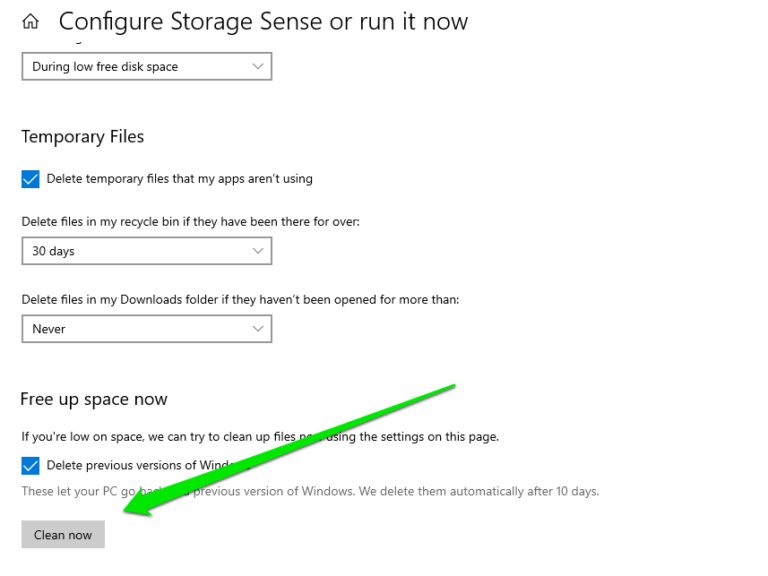This screenshot has height=576, width=768.
Task: Click the green arrow annotation
Action: (x=290, y=445)
